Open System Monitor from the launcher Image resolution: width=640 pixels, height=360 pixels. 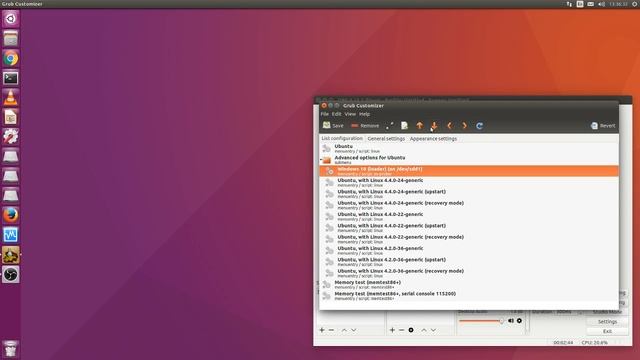[11, 235]
